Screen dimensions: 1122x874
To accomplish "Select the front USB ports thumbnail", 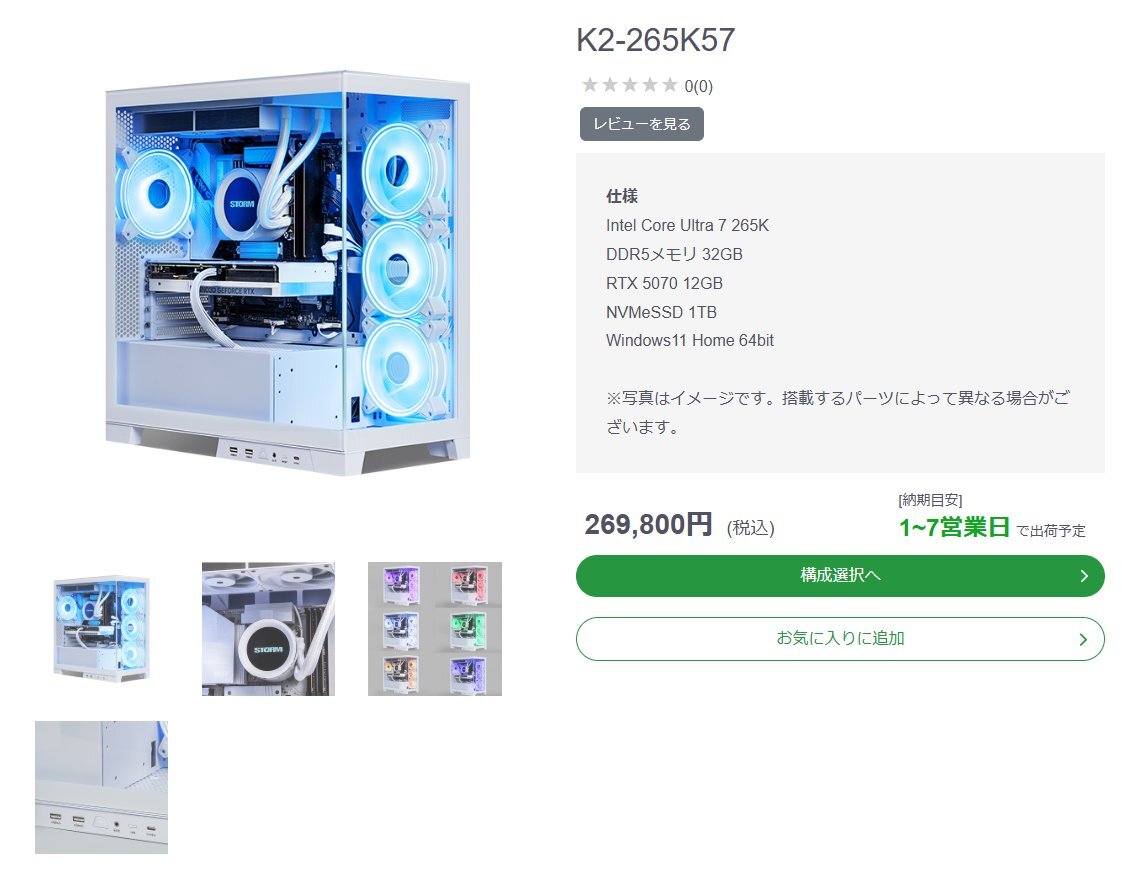I will pos(102,787).
